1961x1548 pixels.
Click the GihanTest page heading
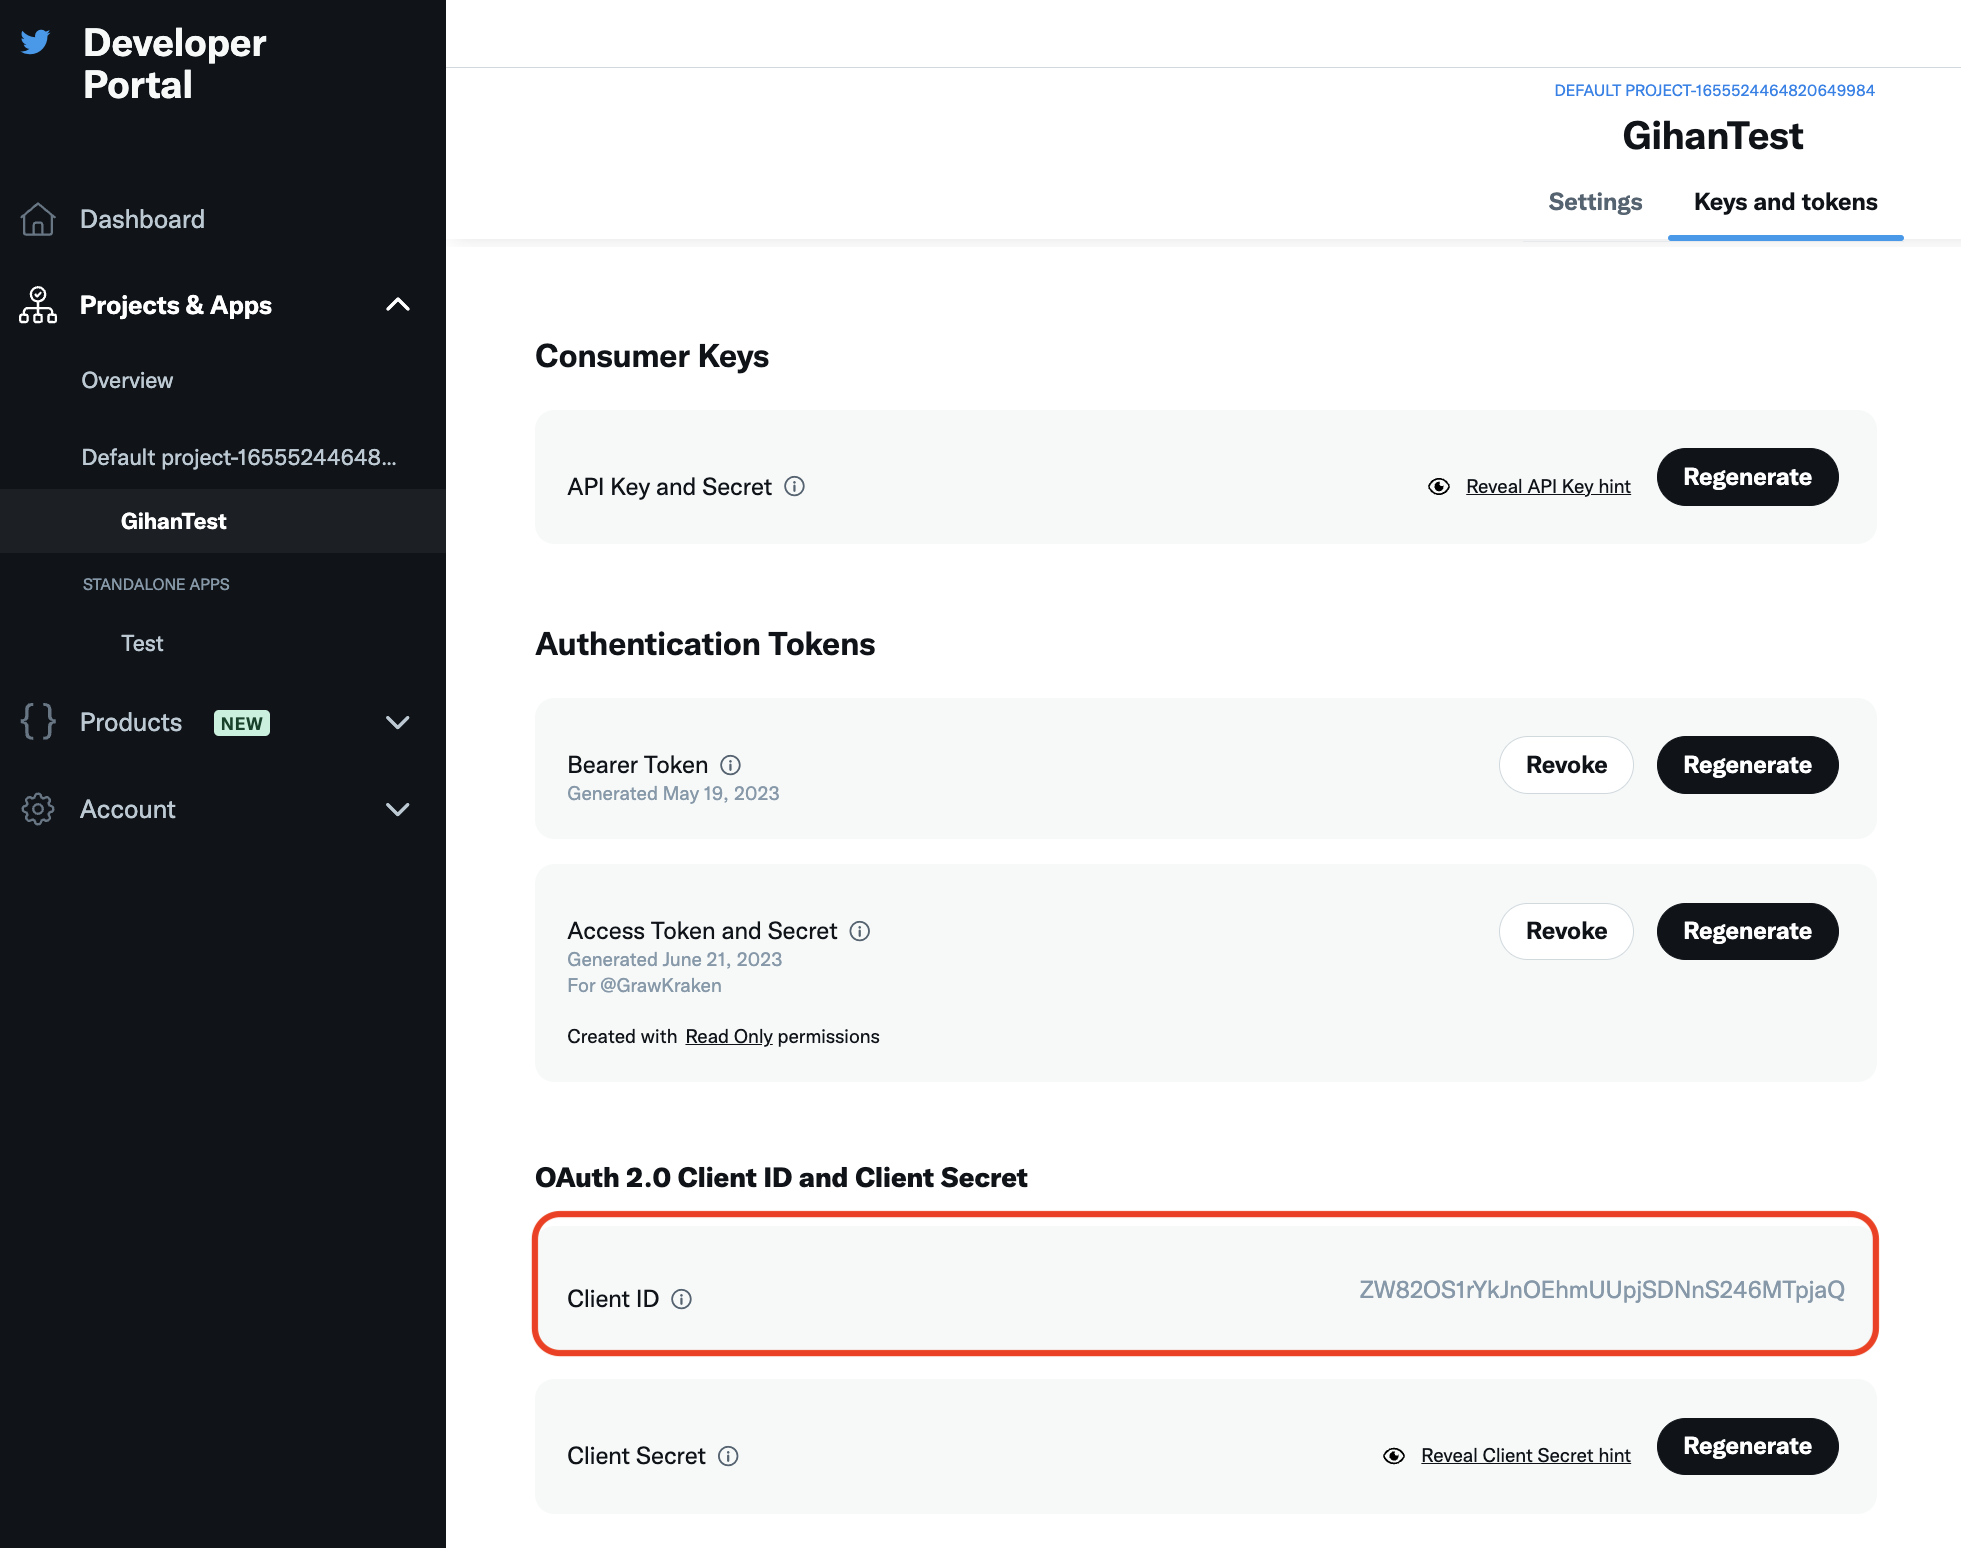[1713, 136]
